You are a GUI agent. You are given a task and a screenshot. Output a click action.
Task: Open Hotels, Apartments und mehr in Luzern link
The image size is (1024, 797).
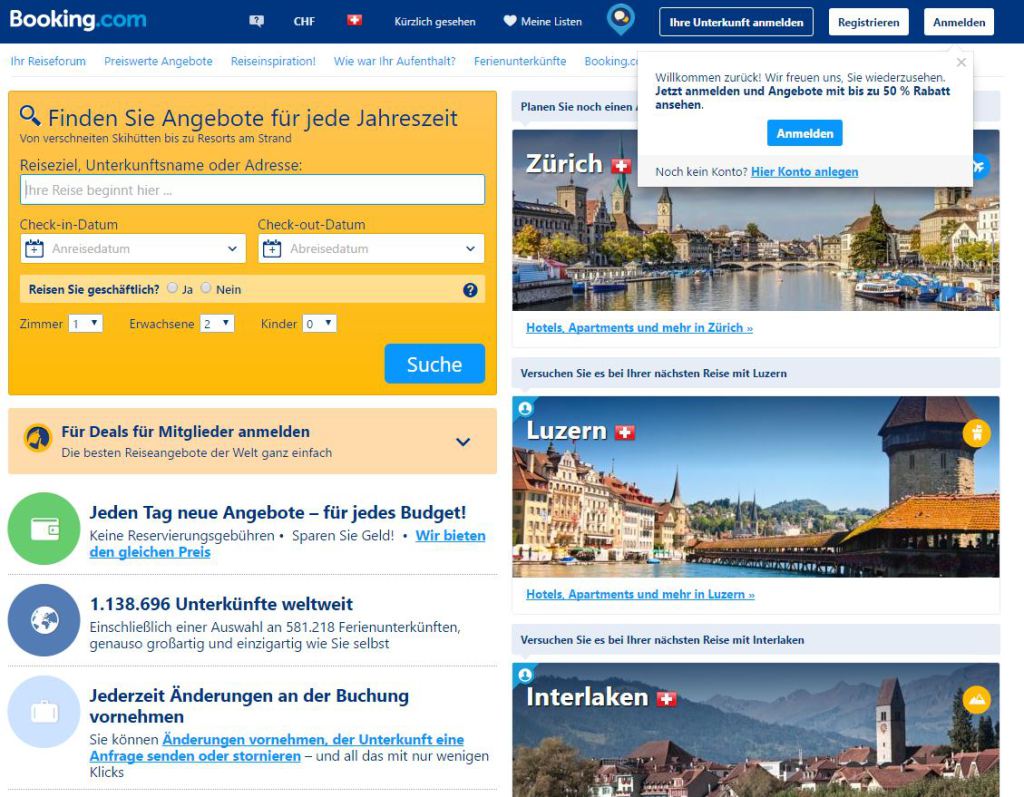coord(640,594)
